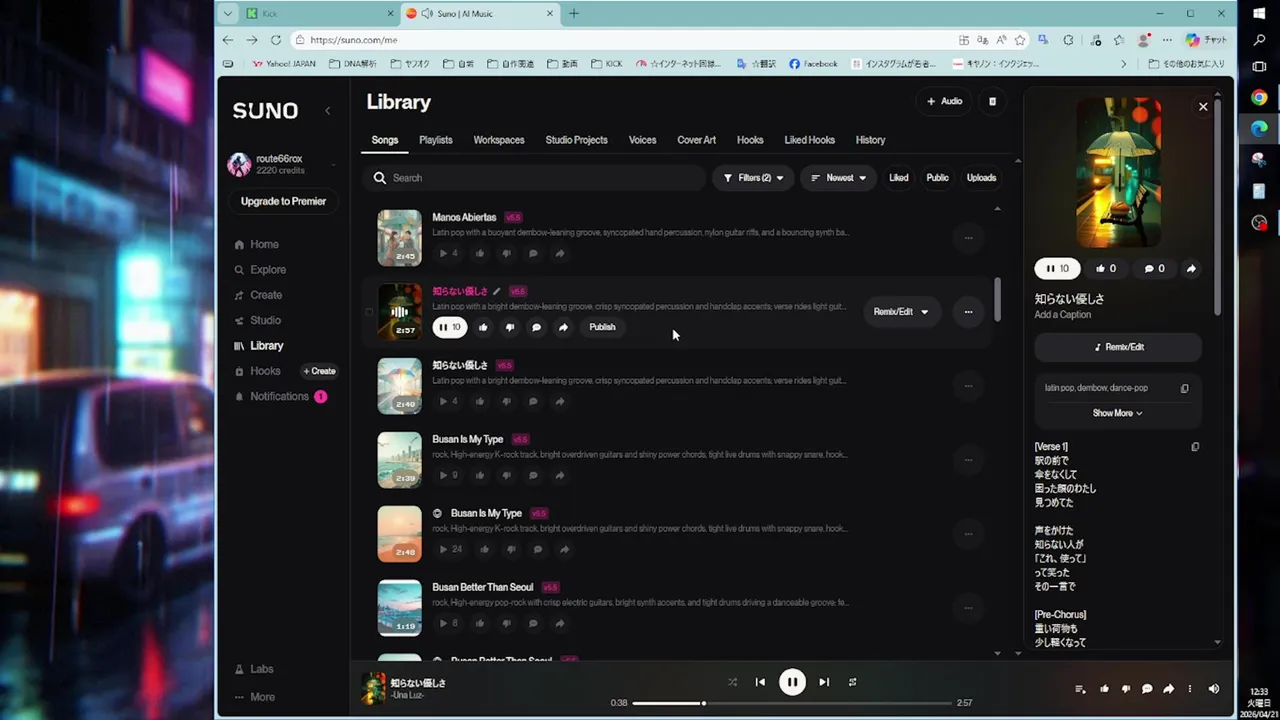
Task: Skip to previous track
Action: [x=760, y=682]
